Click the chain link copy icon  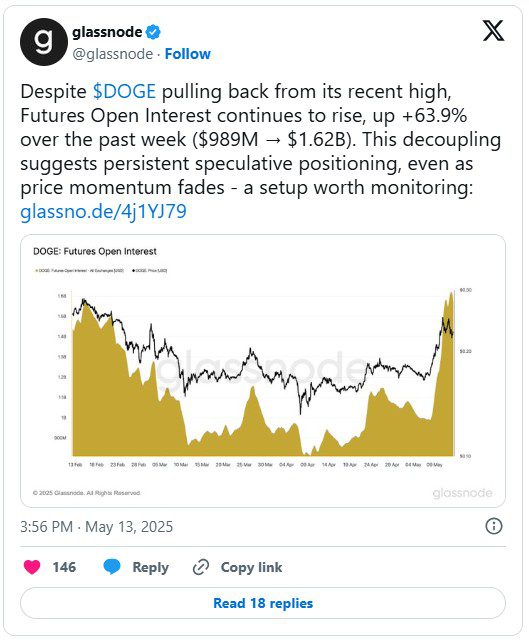click(x=201, y=567)
